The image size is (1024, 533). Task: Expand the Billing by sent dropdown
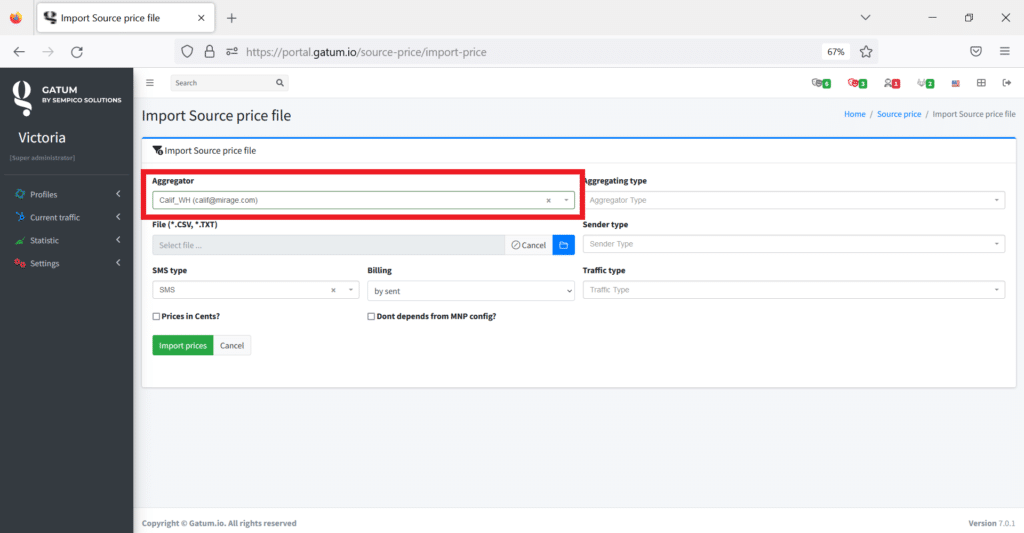click(471, 290)
